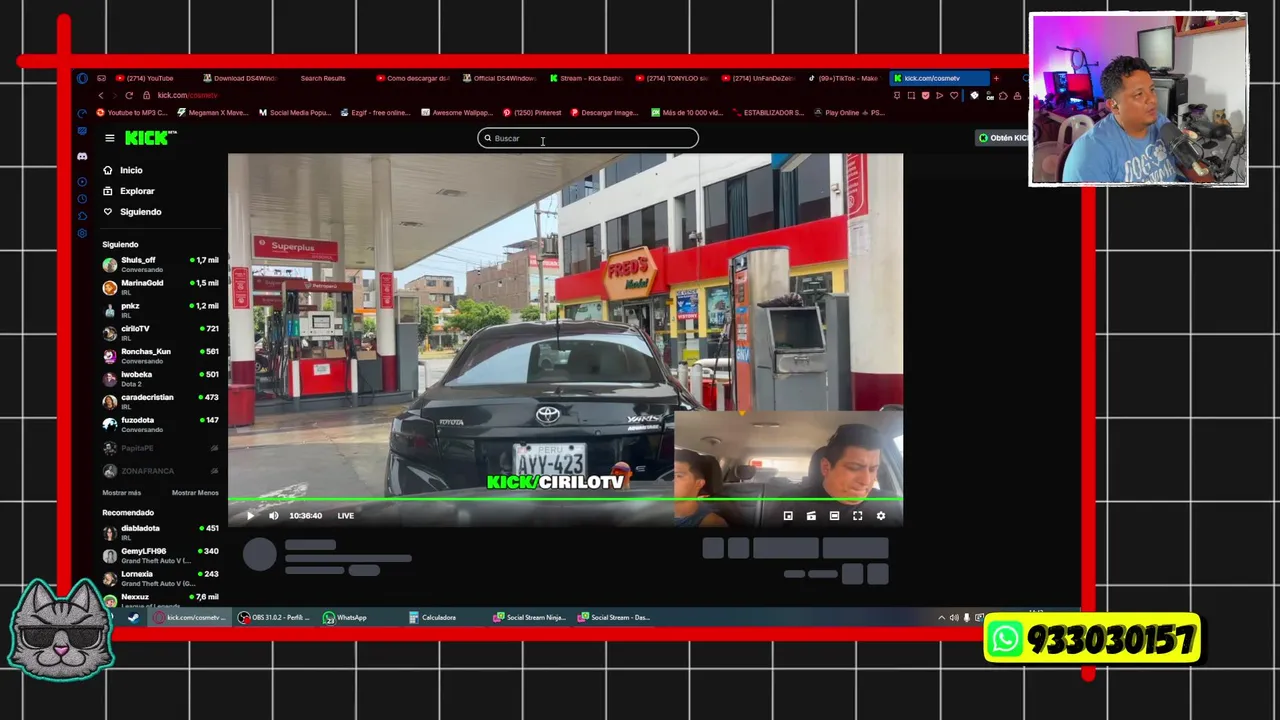Click the player play button
1280x720 pixels.
click(x=250, y=516)
